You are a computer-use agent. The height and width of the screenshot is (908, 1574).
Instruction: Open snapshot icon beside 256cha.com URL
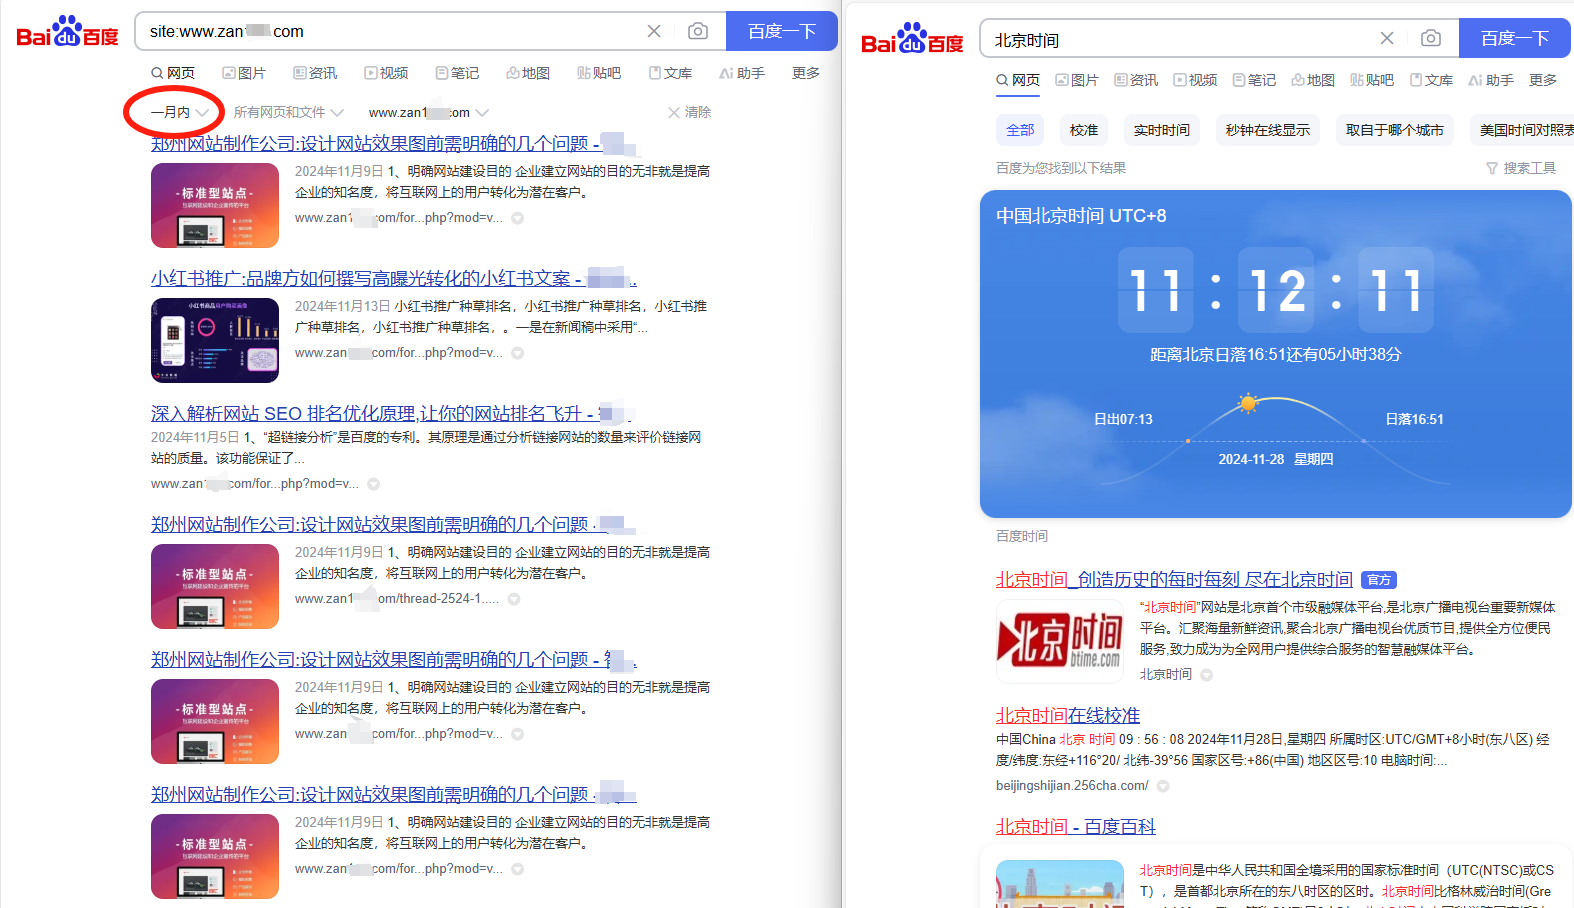tap(1163, 786)
